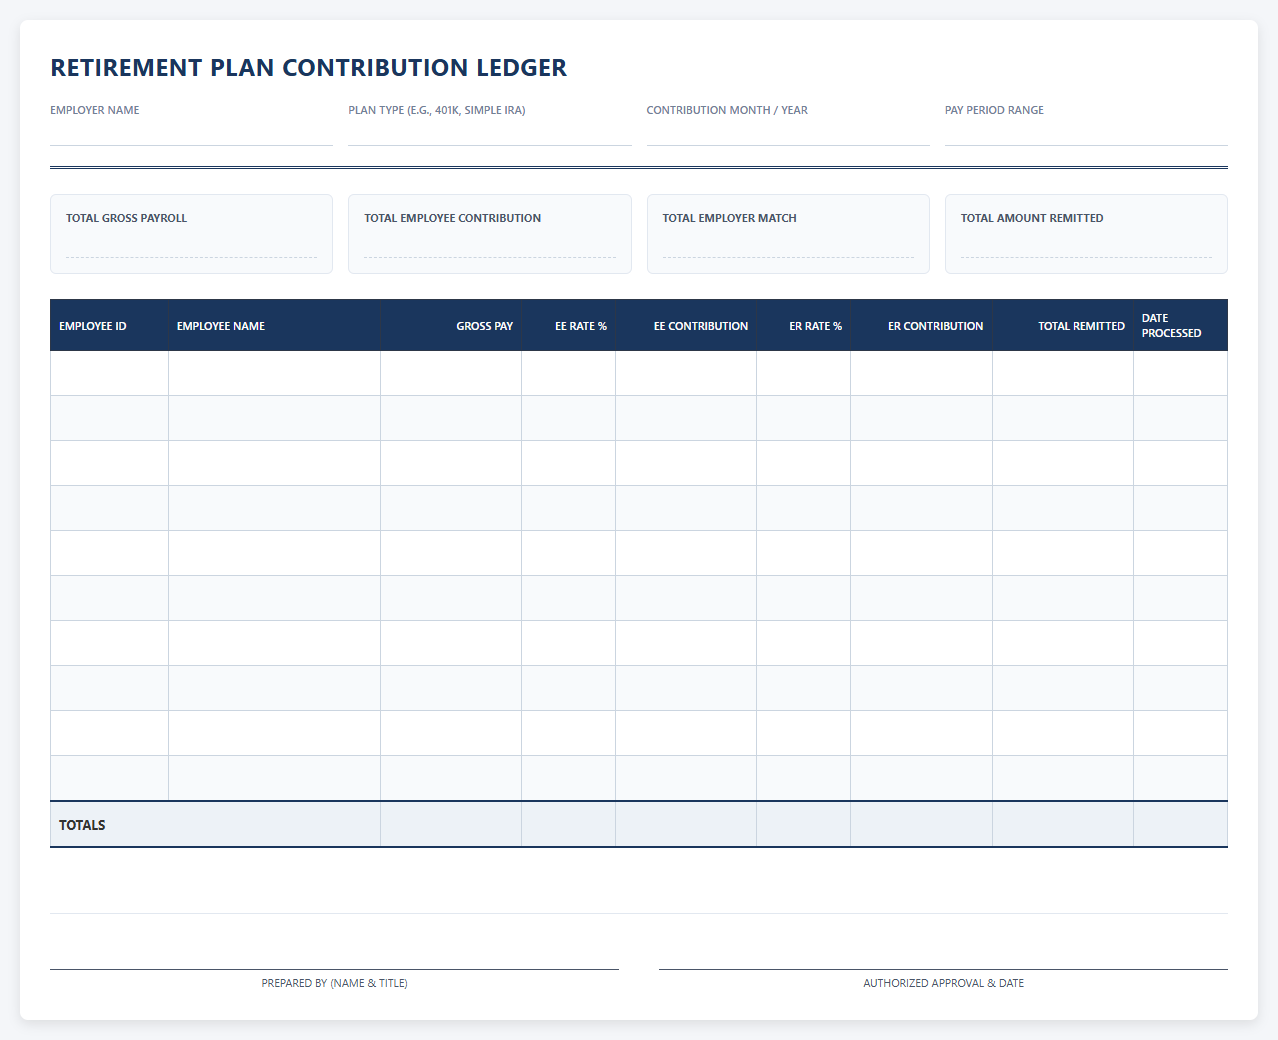1278x1040 pixels.
Task: Select the Total Amount Remitted summary box
Action: click(1086, 234)
